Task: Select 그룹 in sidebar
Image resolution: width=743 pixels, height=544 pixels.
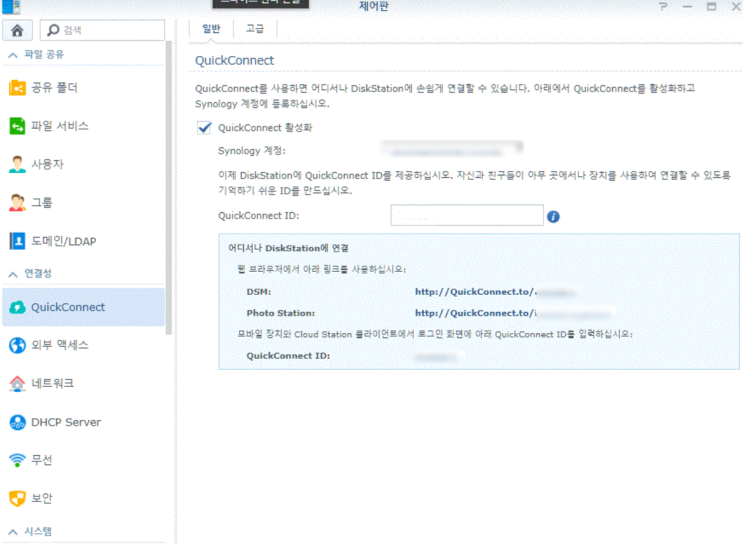Action: tap(83, 203)
